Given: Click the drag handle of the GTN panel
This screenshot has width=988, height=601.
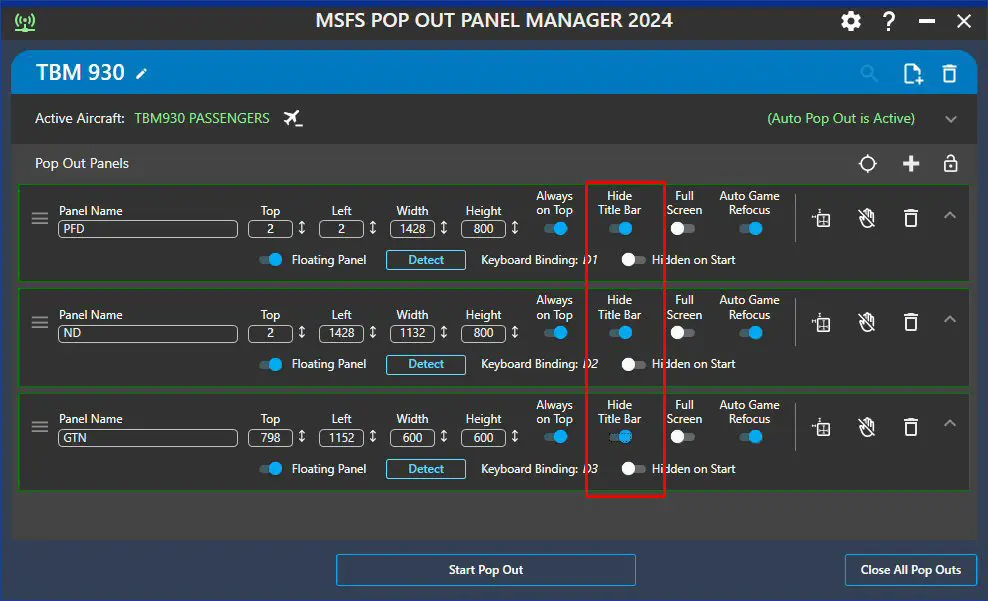Looking at the screenshot, I should click(40, 426).
